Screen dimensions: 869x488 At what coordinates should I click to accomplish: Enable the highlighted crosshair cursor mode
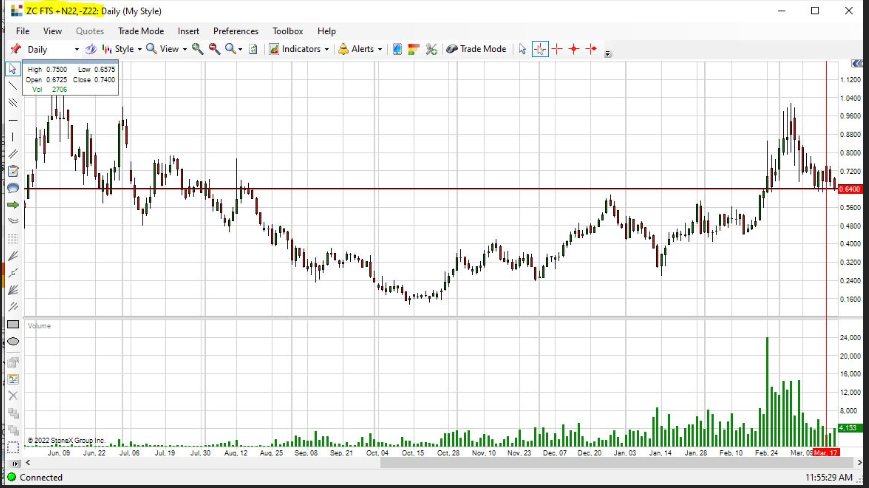pos(540,49)
